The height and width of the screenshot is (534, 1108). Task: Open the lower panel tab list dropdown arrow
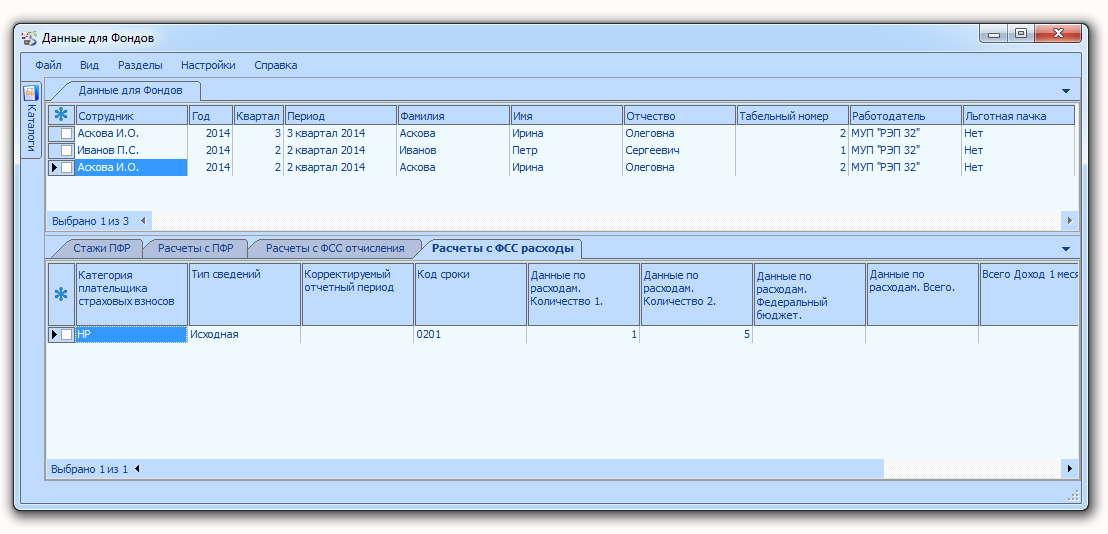(x=1066, y=249)
